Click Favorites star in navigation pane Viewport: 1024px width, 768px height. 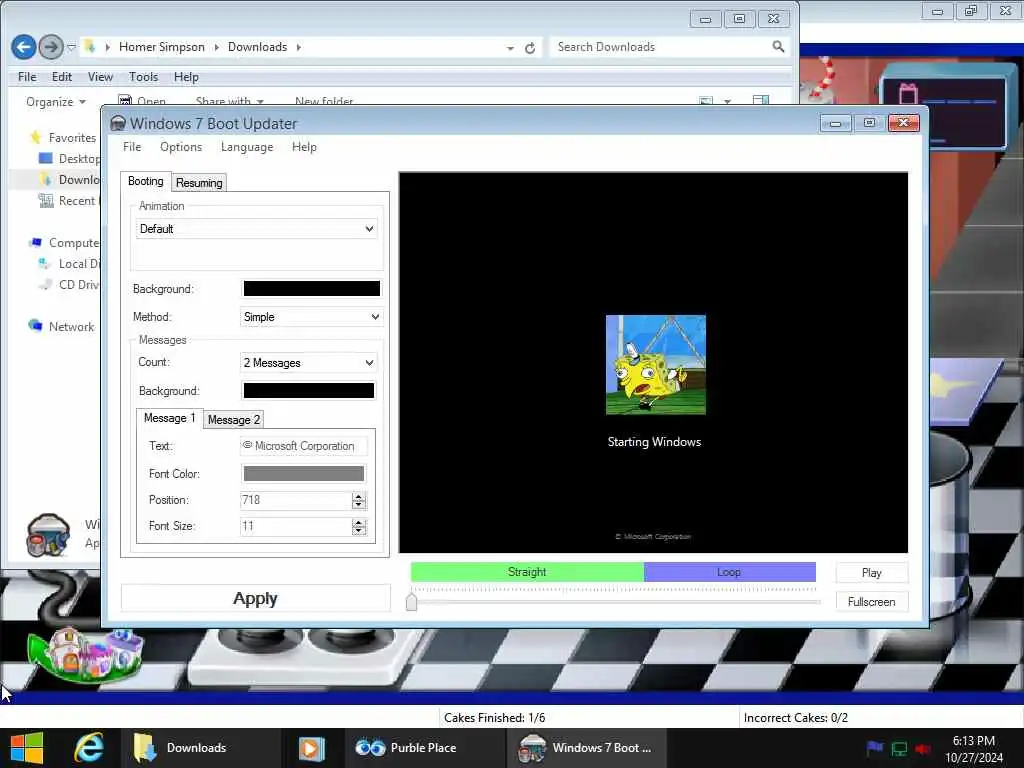point(35,138)
